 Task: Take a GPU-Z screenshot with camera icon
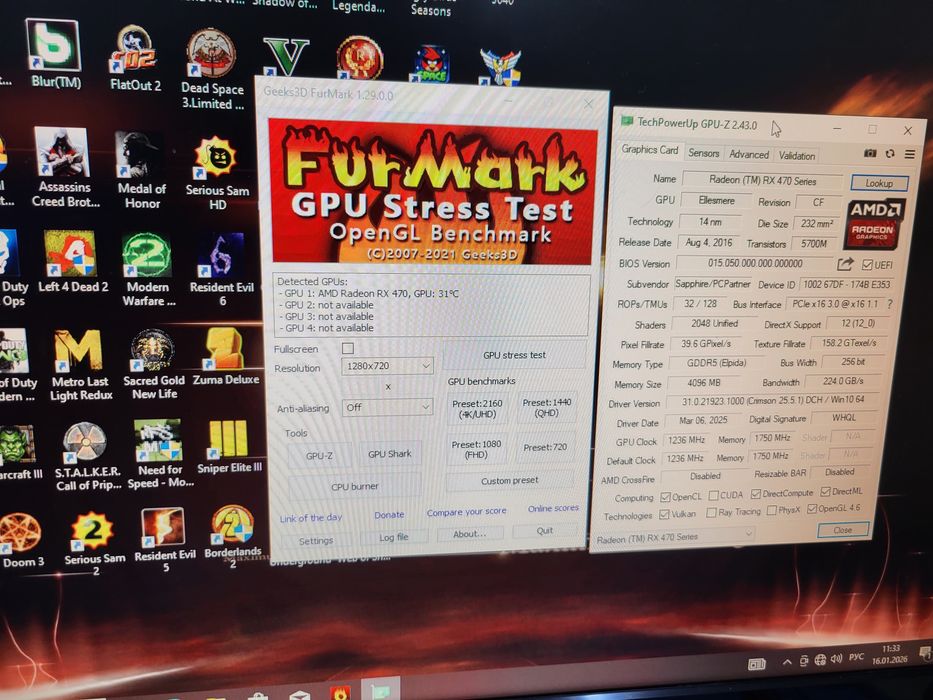point(870,153)
